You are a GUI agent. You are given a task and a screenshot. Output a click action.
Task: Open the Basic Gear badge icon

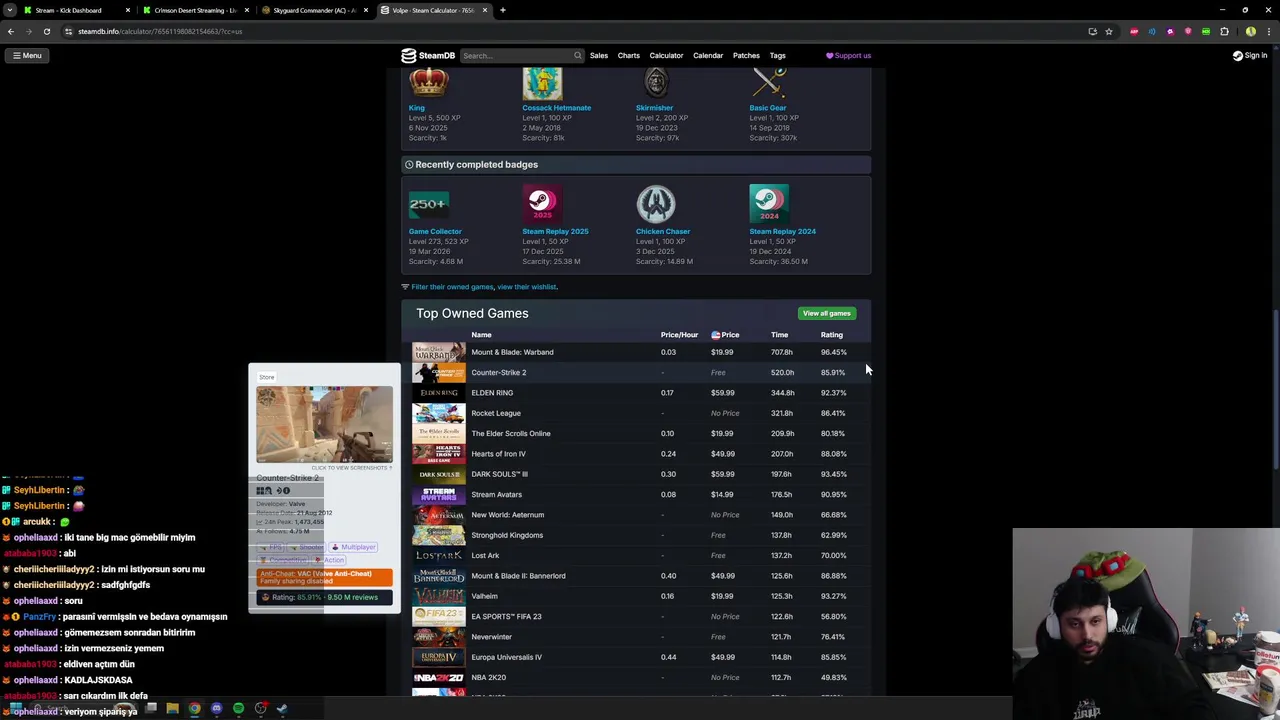tap(769, 83)
